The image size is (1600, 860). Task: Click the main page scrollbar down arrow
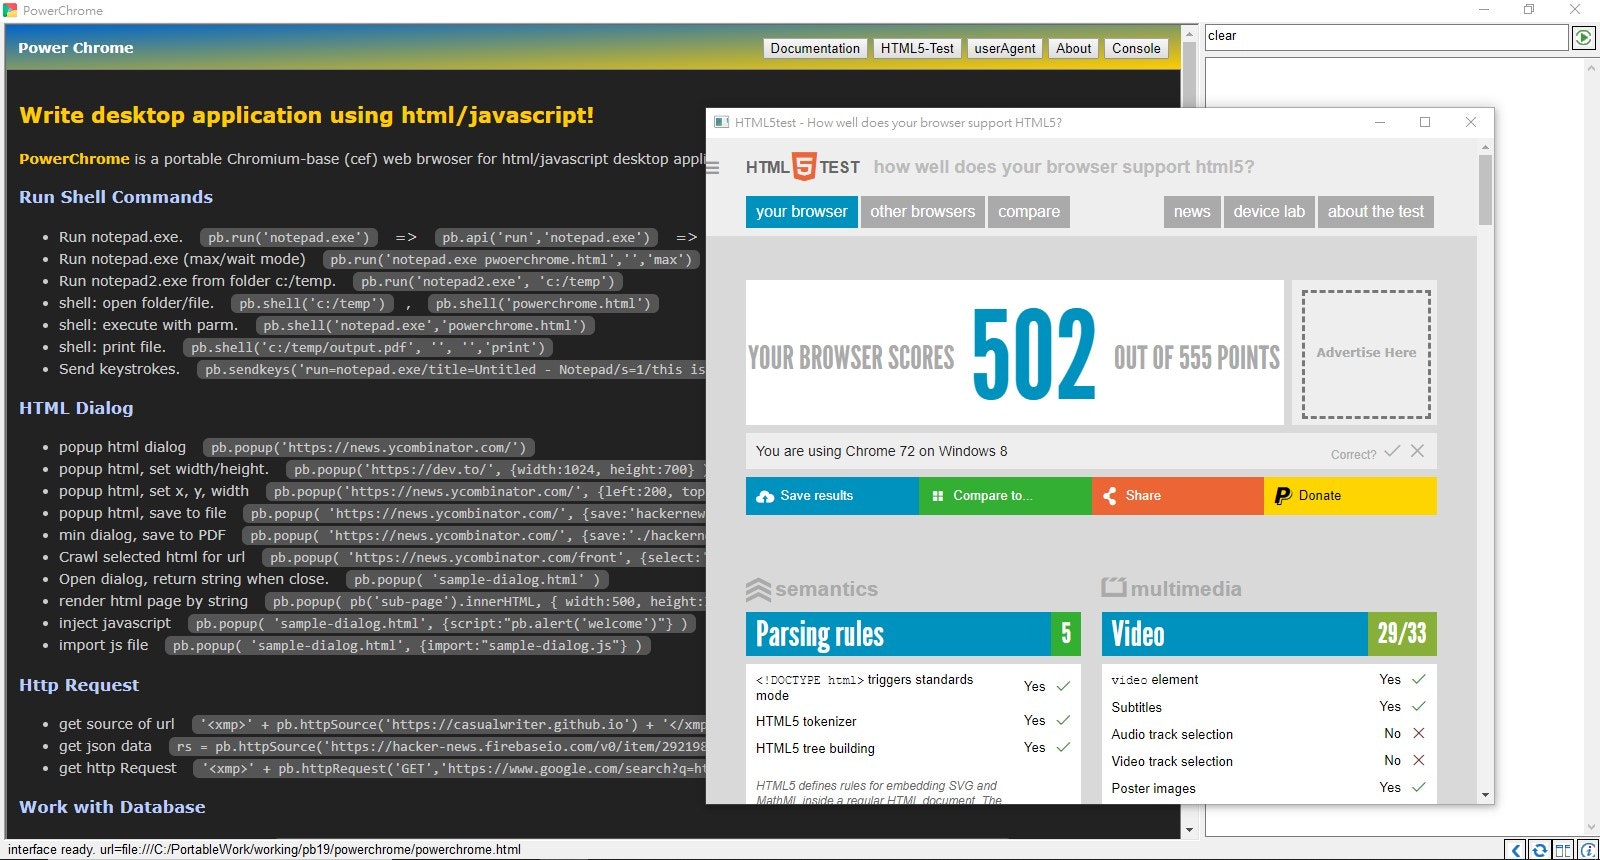[x=1189, y=830]
